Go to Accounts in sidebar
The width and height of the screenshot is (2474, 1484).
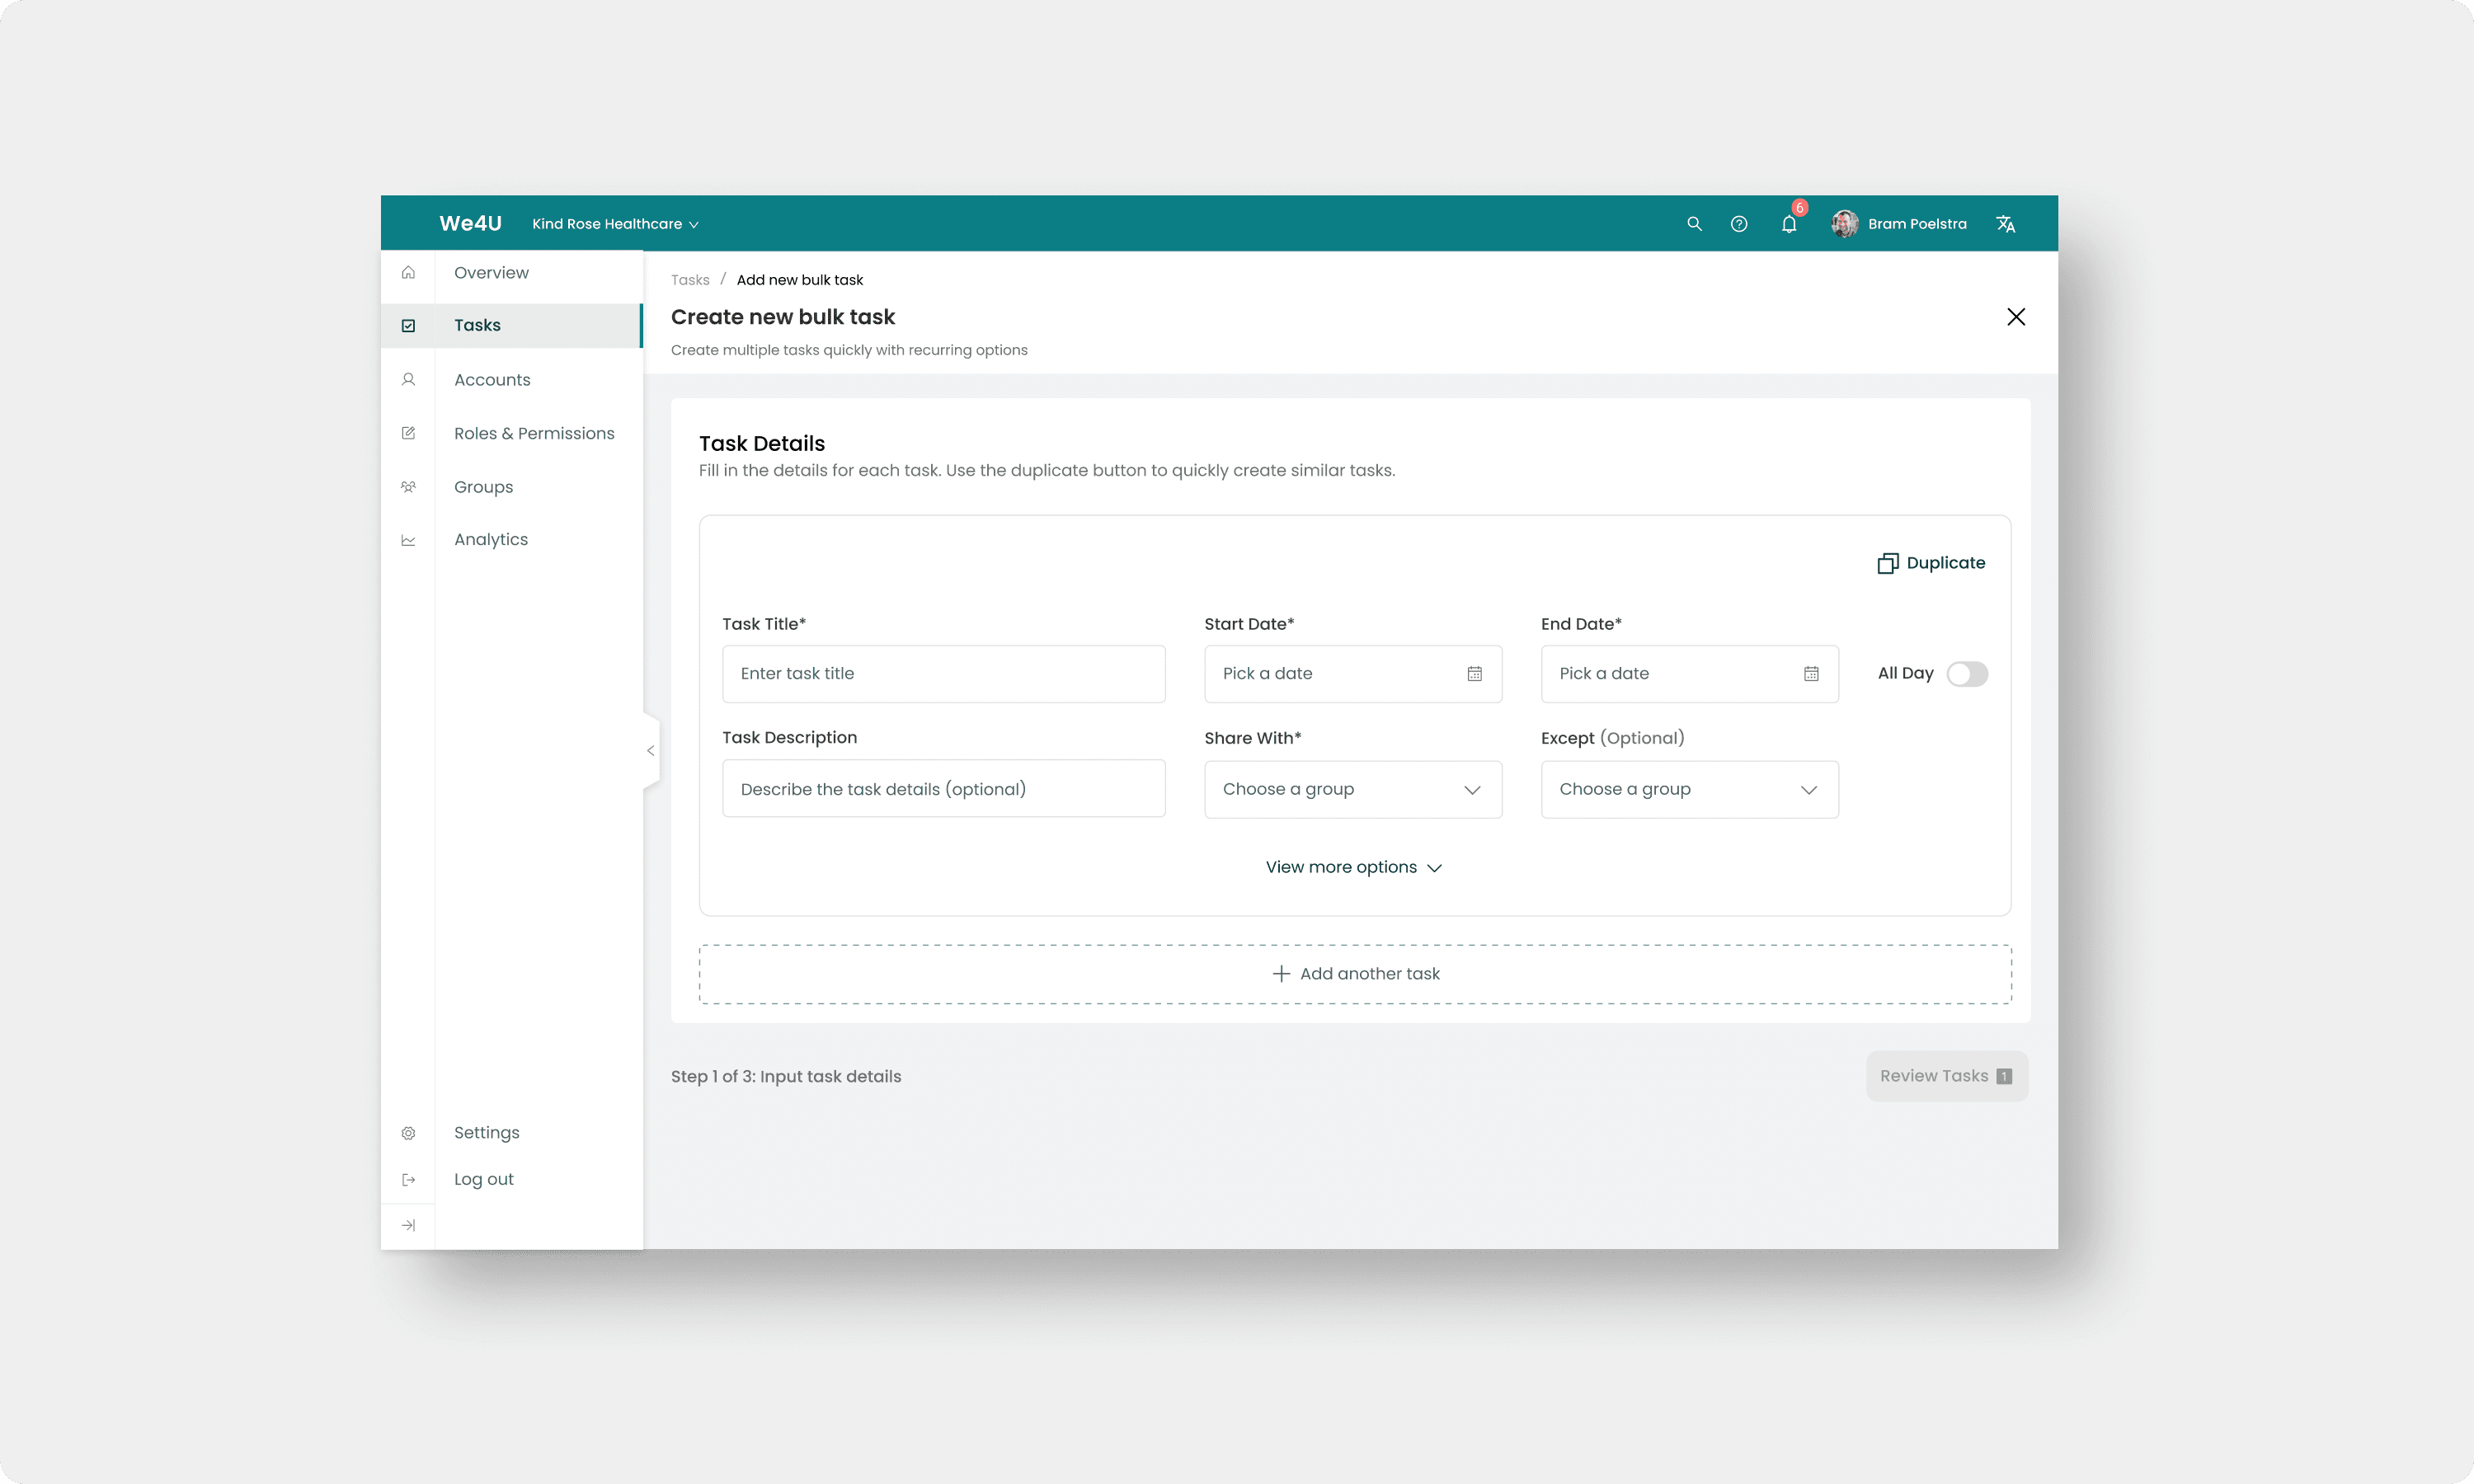click(492, 380)
